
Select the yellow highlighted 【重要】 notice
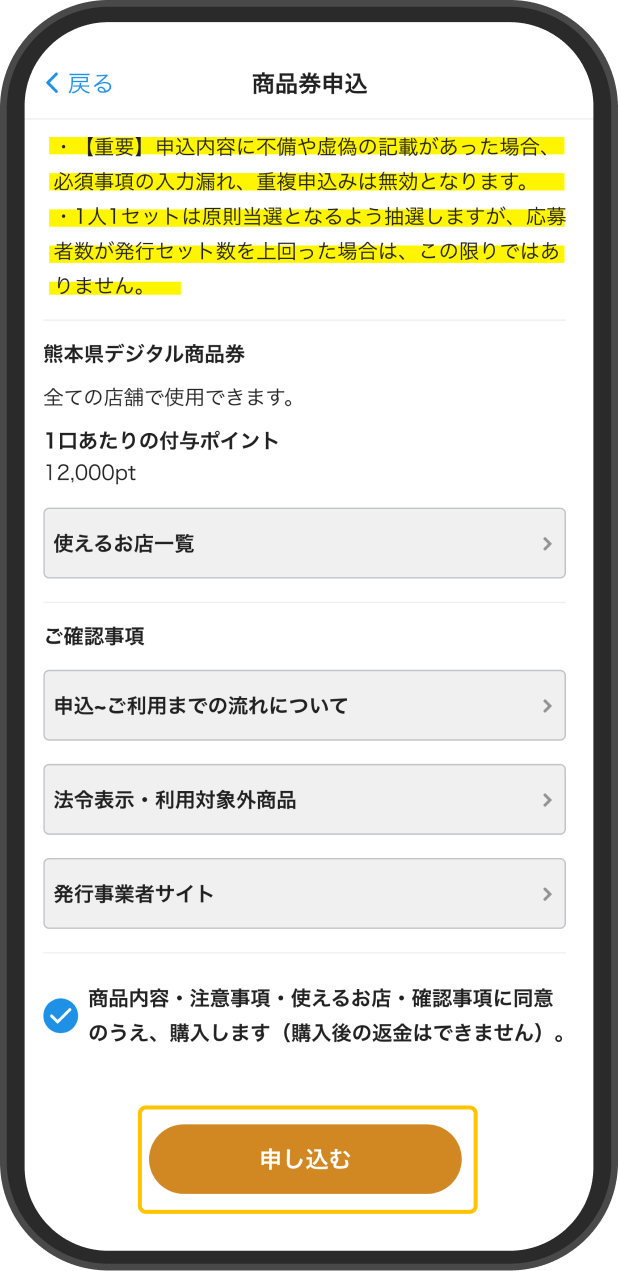click(x=307, y=217)
